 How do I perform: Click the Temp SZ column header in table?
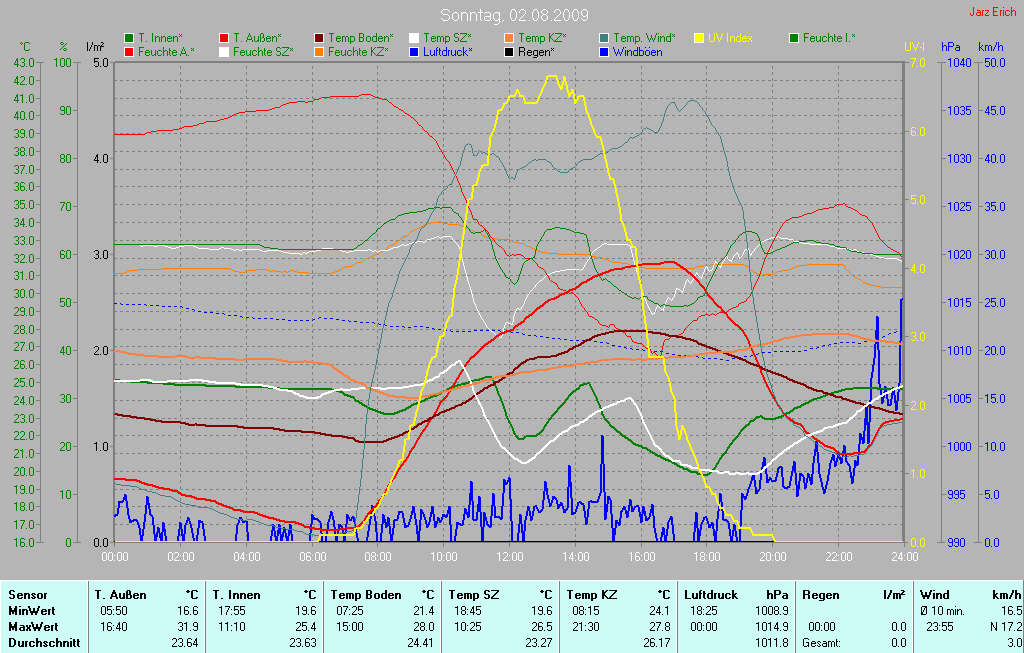474,595
